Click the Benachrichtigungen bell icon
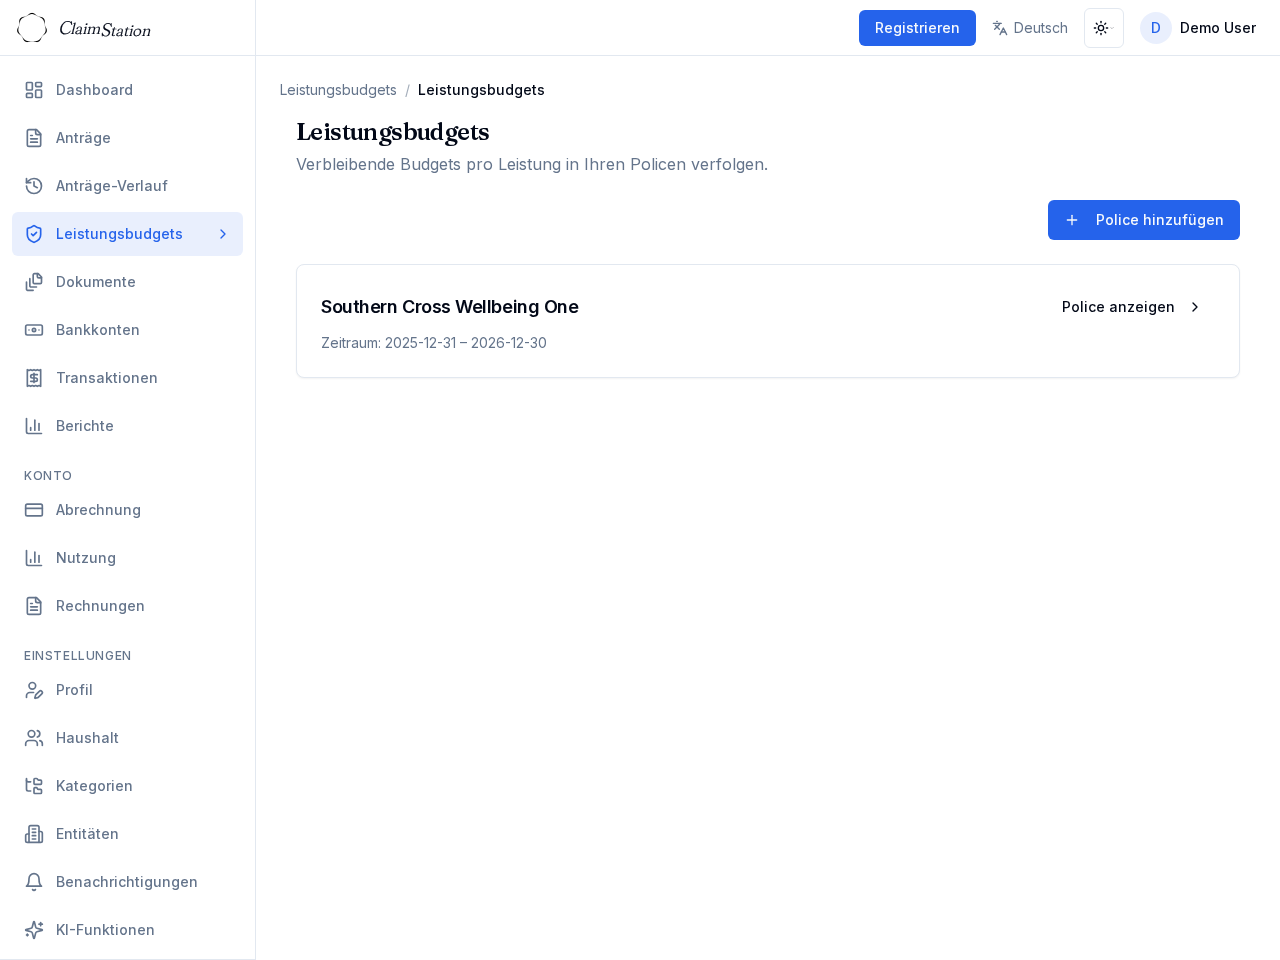This screenshot has width=1280, height=960. (34, 882)
